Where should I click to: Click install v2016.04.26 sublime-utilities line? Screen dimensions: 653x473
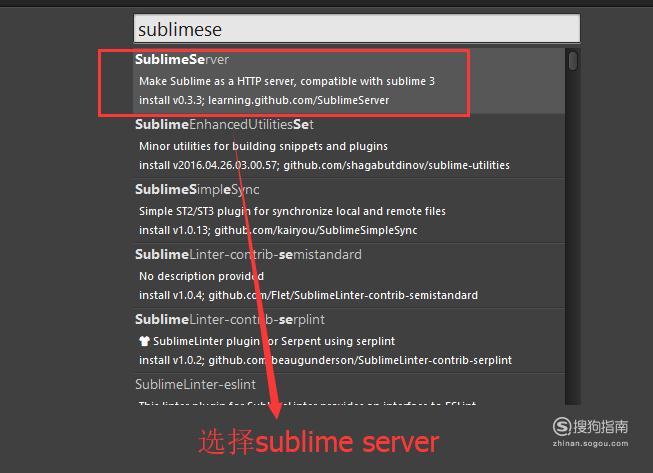(x=324, y=165)
